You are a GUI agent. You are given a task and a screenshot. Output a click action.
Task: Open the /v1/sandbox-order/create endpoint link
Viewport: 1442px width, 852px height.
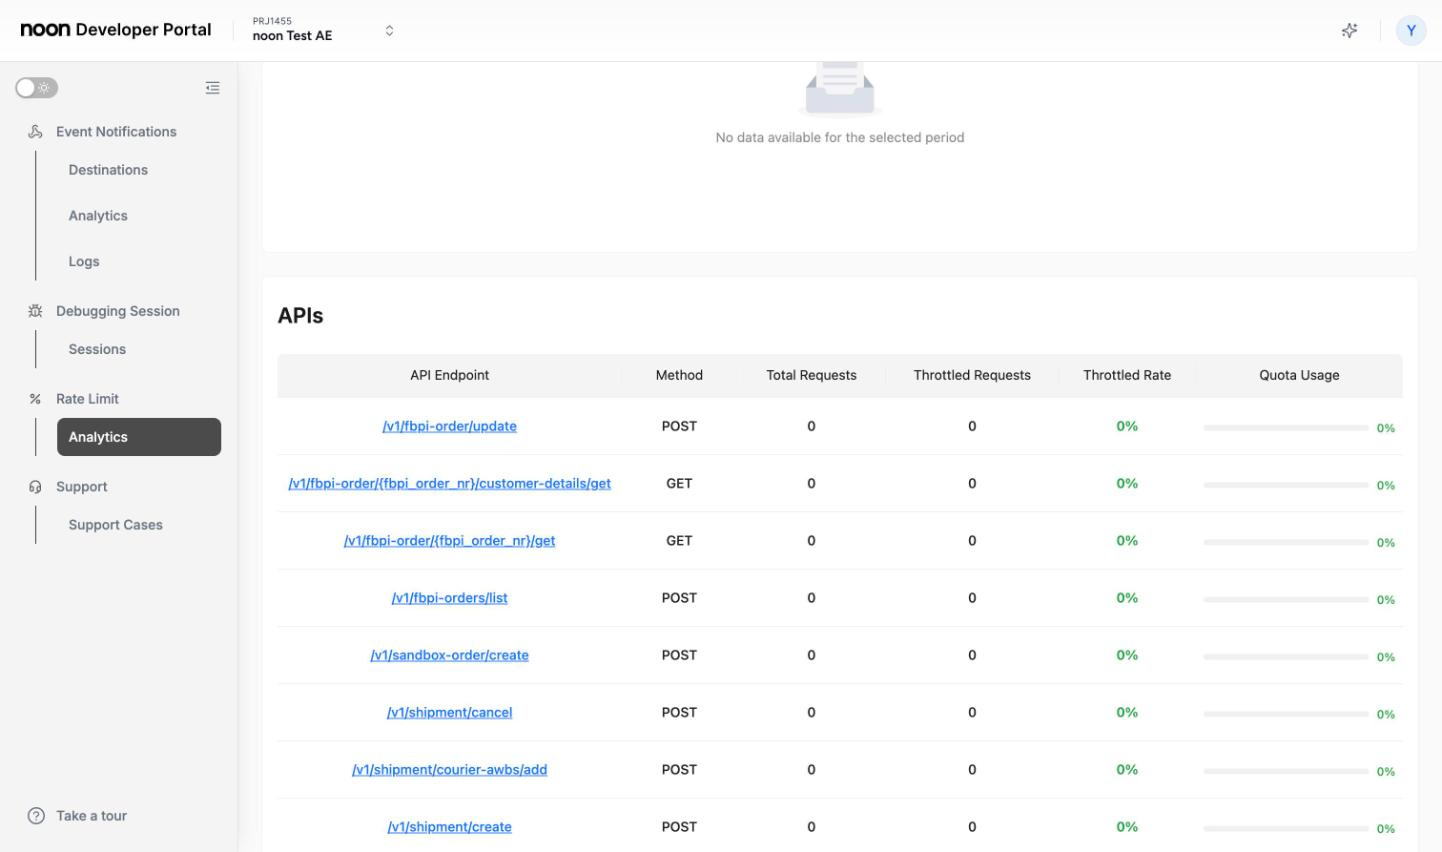point(449,655)
